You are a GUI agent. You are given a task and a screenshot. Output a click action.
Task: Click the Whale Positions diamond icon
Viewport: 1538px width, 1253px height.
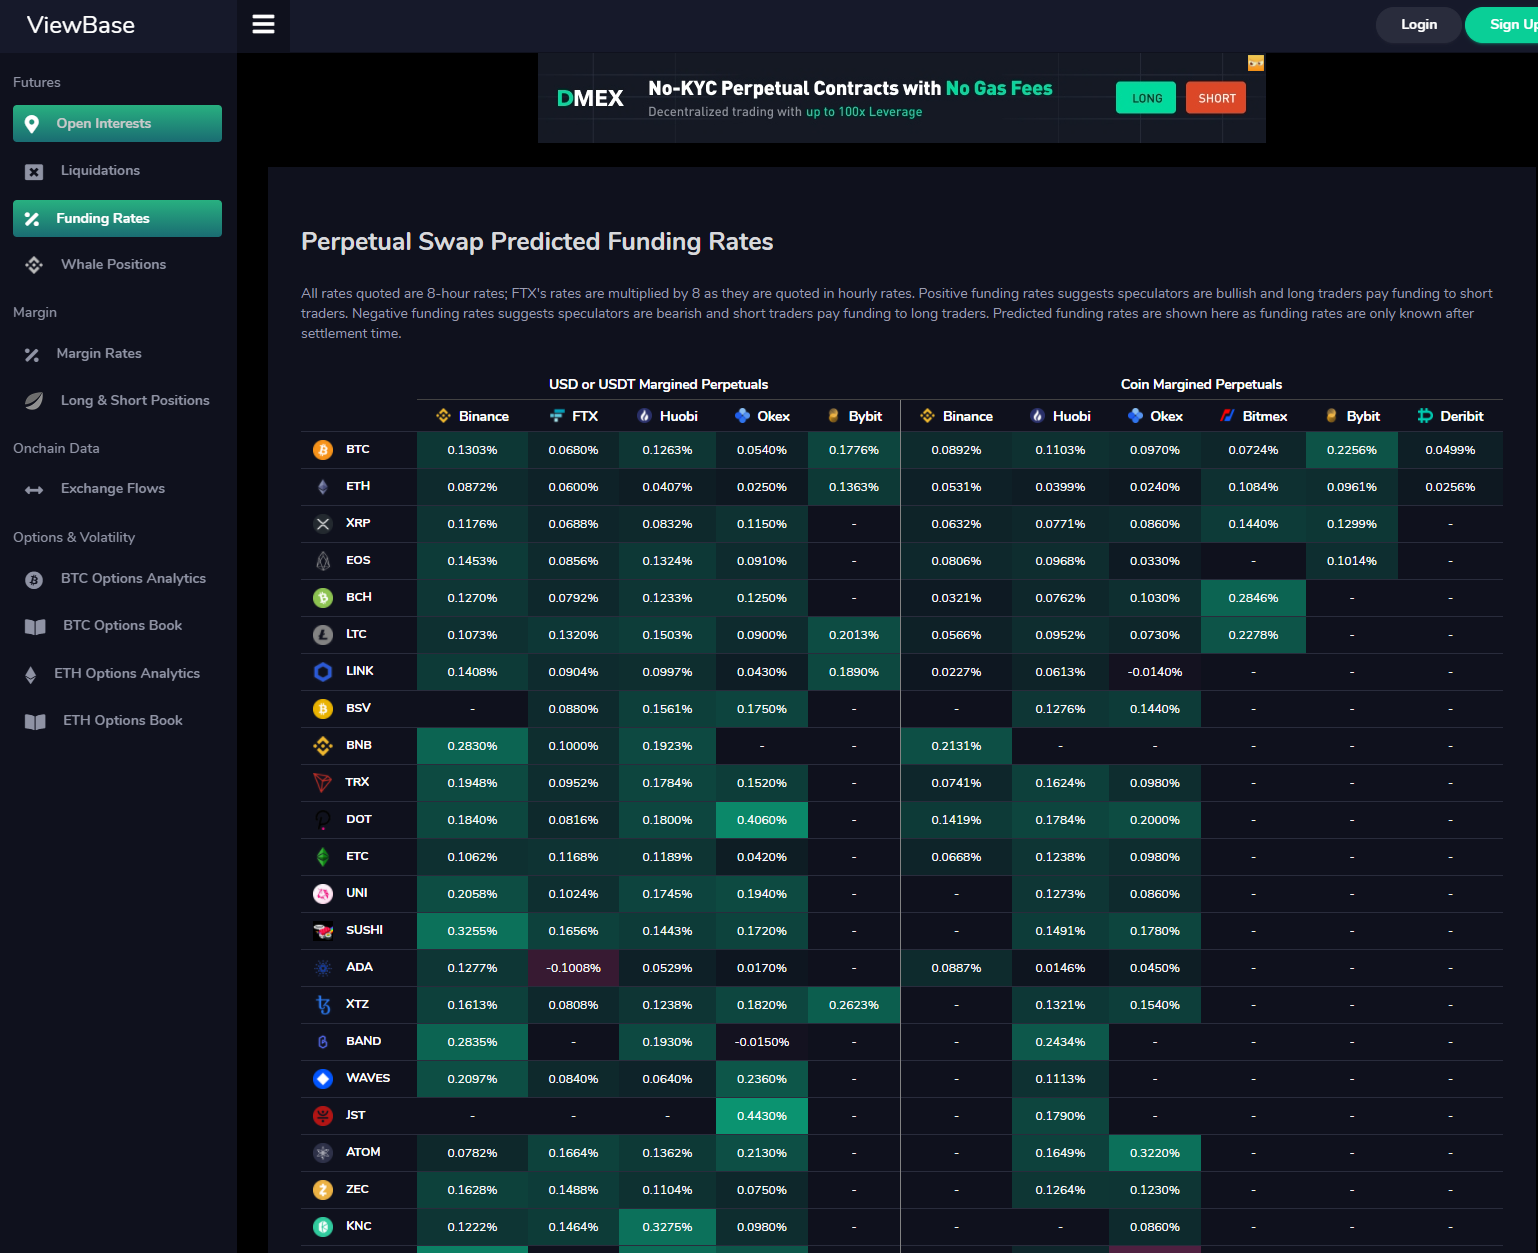(x=34, y=265)
